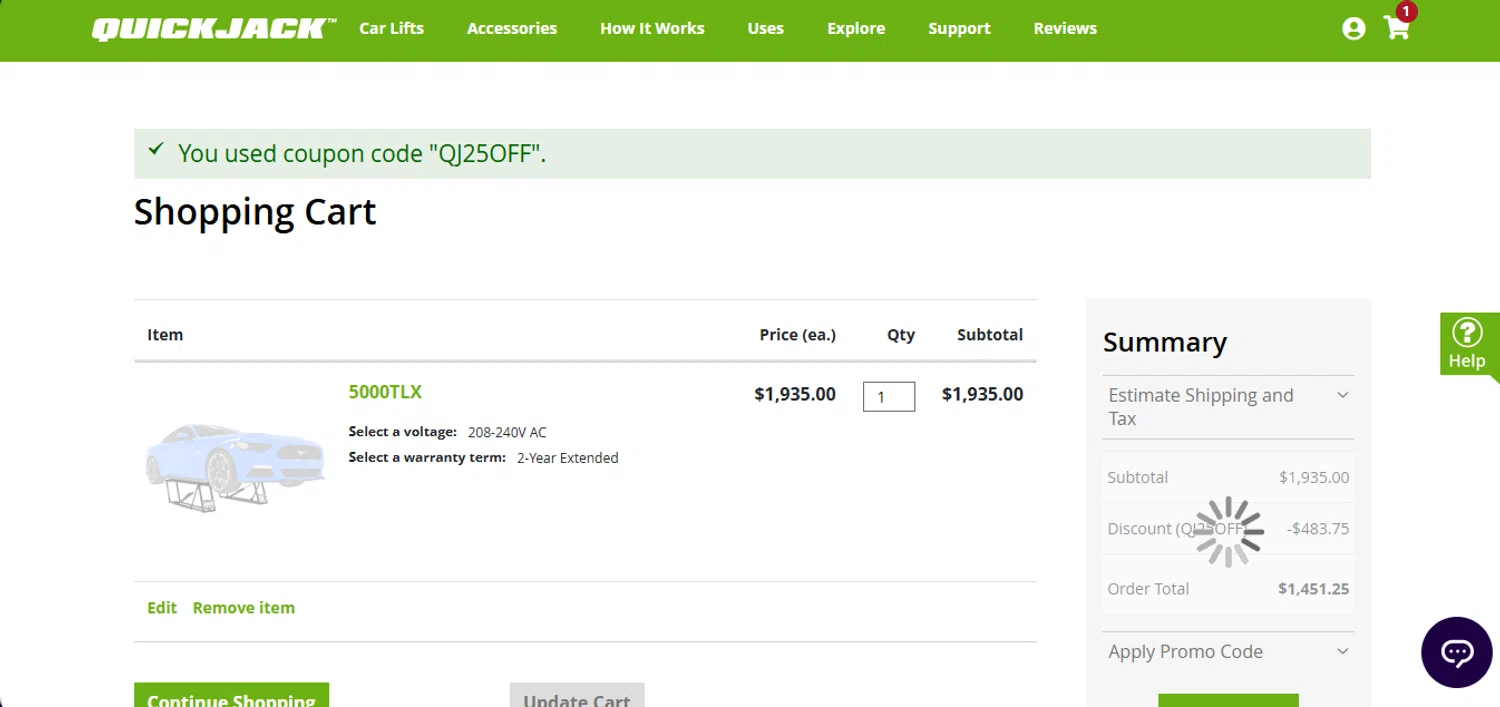Image resolution: width=1500 pixels, height=707 pixels.
Task: Open the green Help tab
Action: [x=1467, y=344]
